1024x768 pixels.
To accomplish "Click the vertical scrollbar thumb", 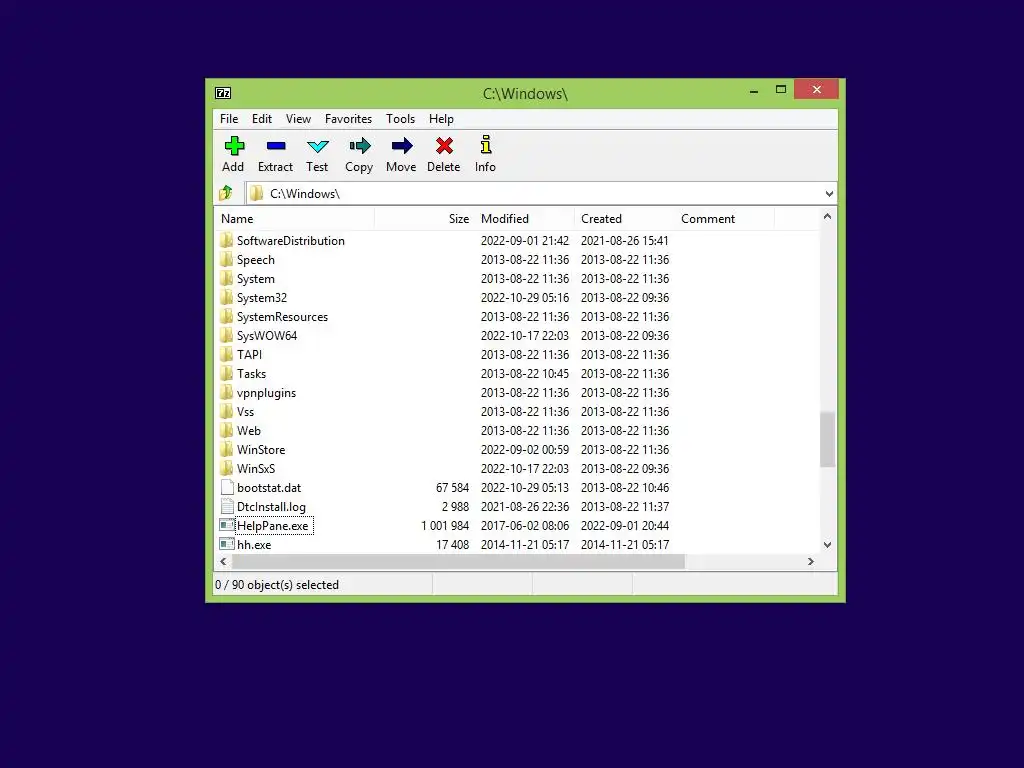I will click(x=827, y=440).
